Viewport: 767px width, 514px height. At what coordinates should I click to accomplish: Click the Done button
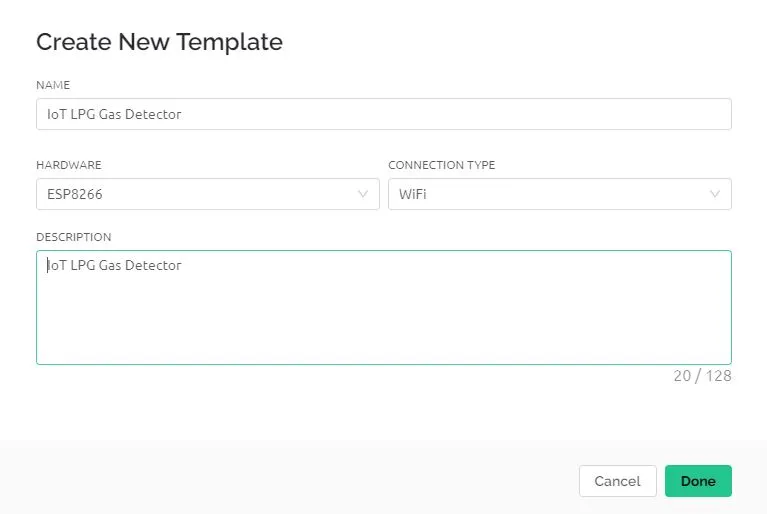click(x=698, y=481)
